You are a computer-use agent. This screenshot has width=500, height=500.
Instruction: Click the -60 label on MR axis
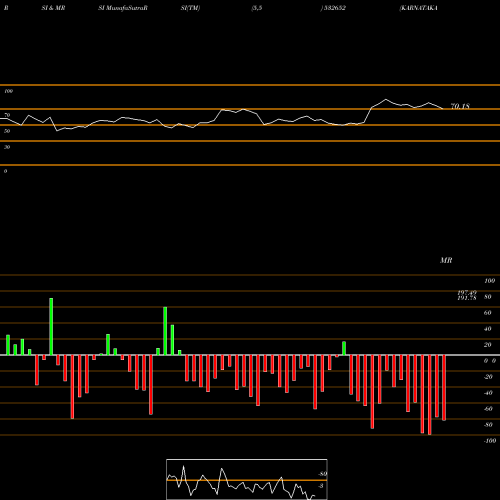pos(488,409)
